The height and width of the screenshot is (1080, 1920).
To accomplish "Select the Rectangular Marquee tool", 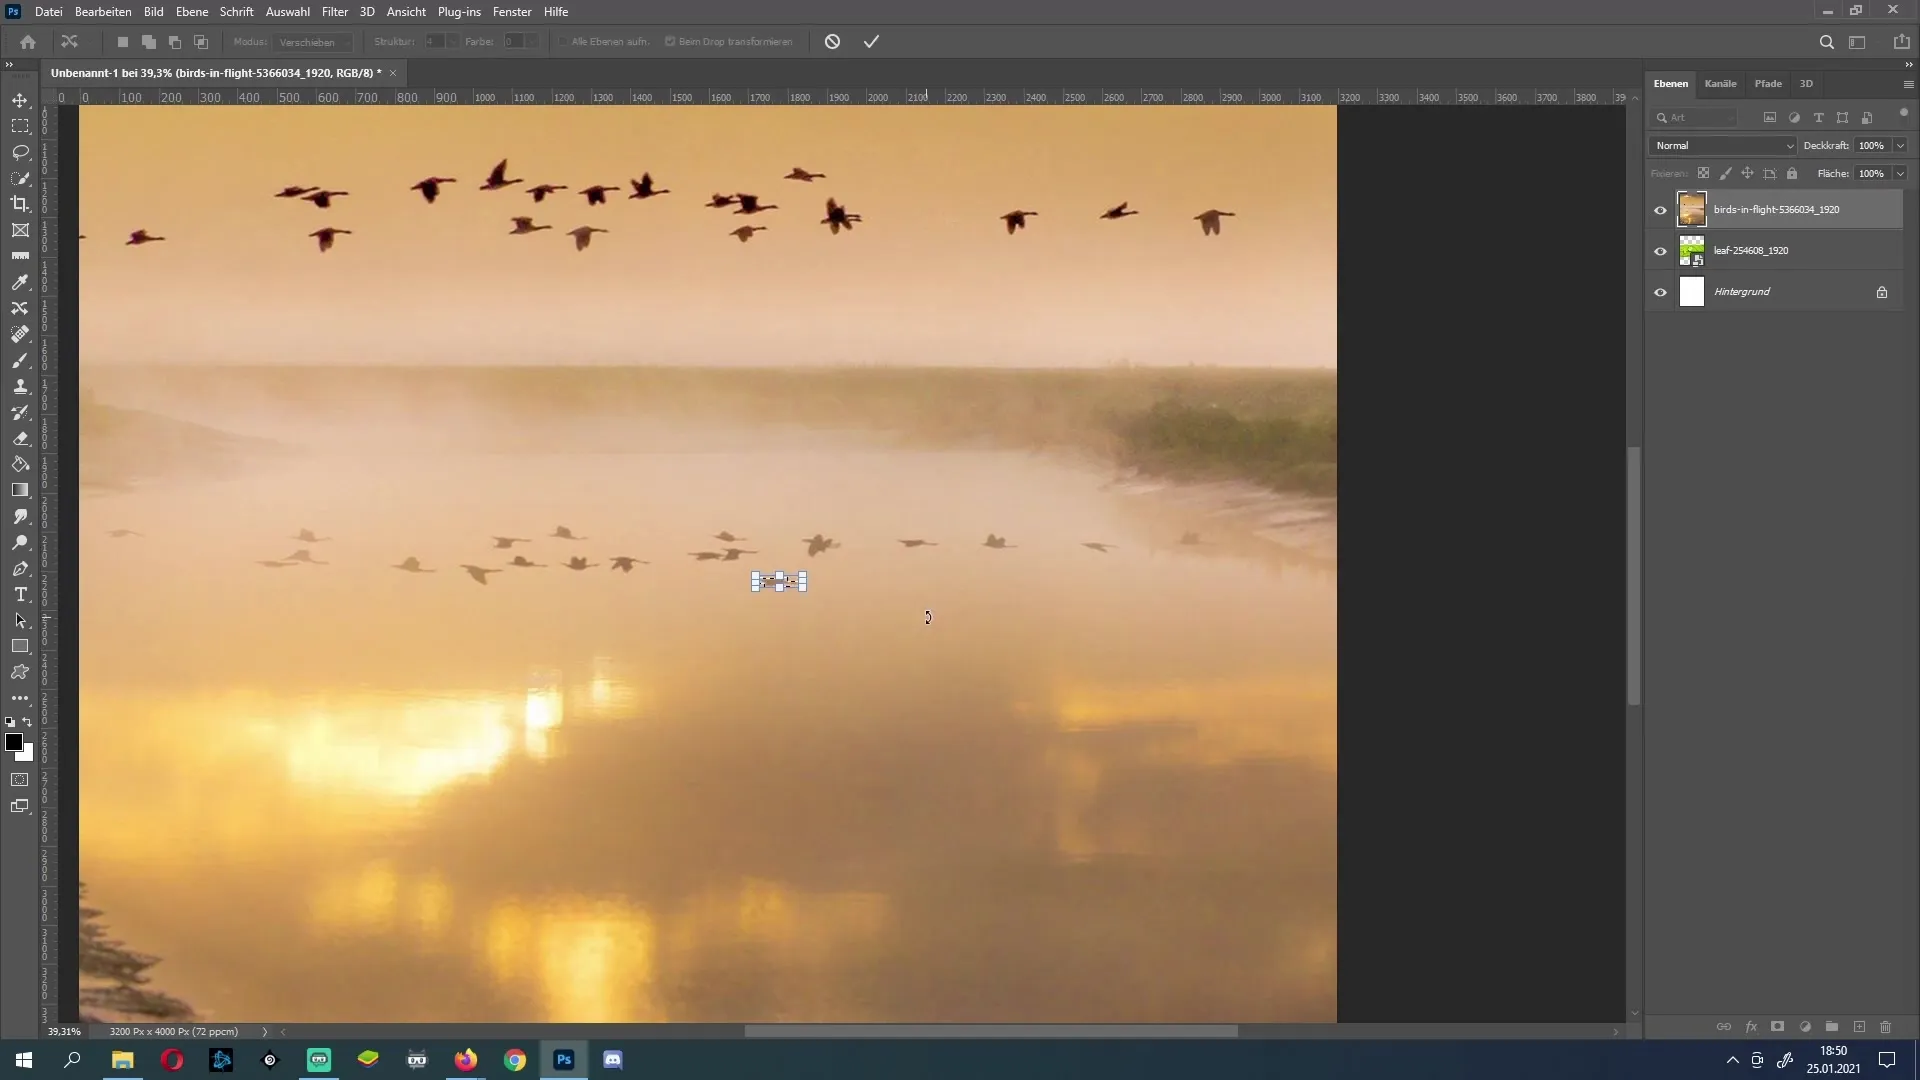I will pyautogui.click(x=20, y=126).
